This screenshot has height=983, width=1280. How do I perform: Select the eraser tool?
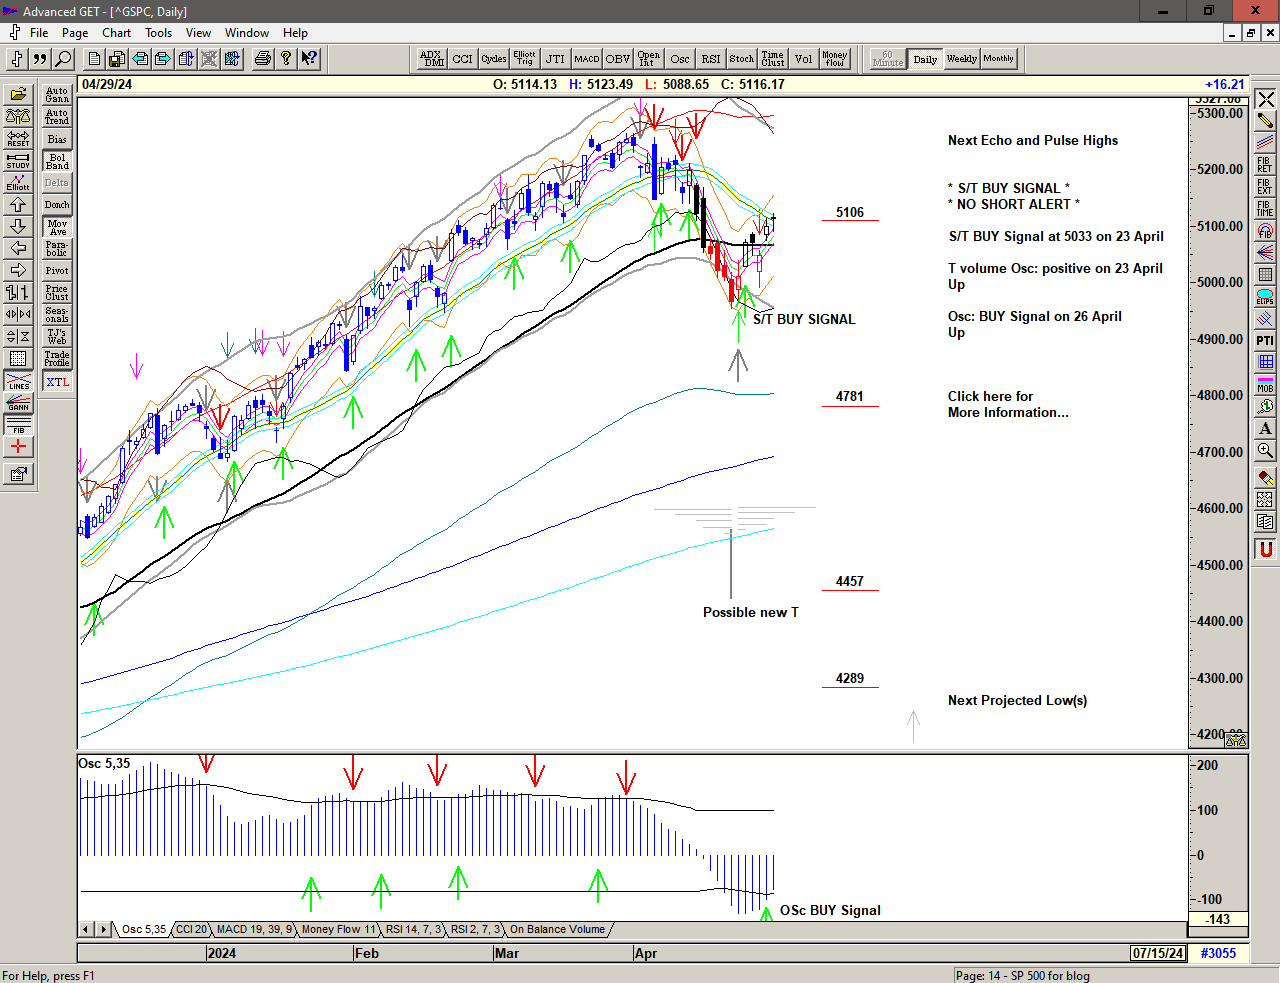coord(1265,477)
